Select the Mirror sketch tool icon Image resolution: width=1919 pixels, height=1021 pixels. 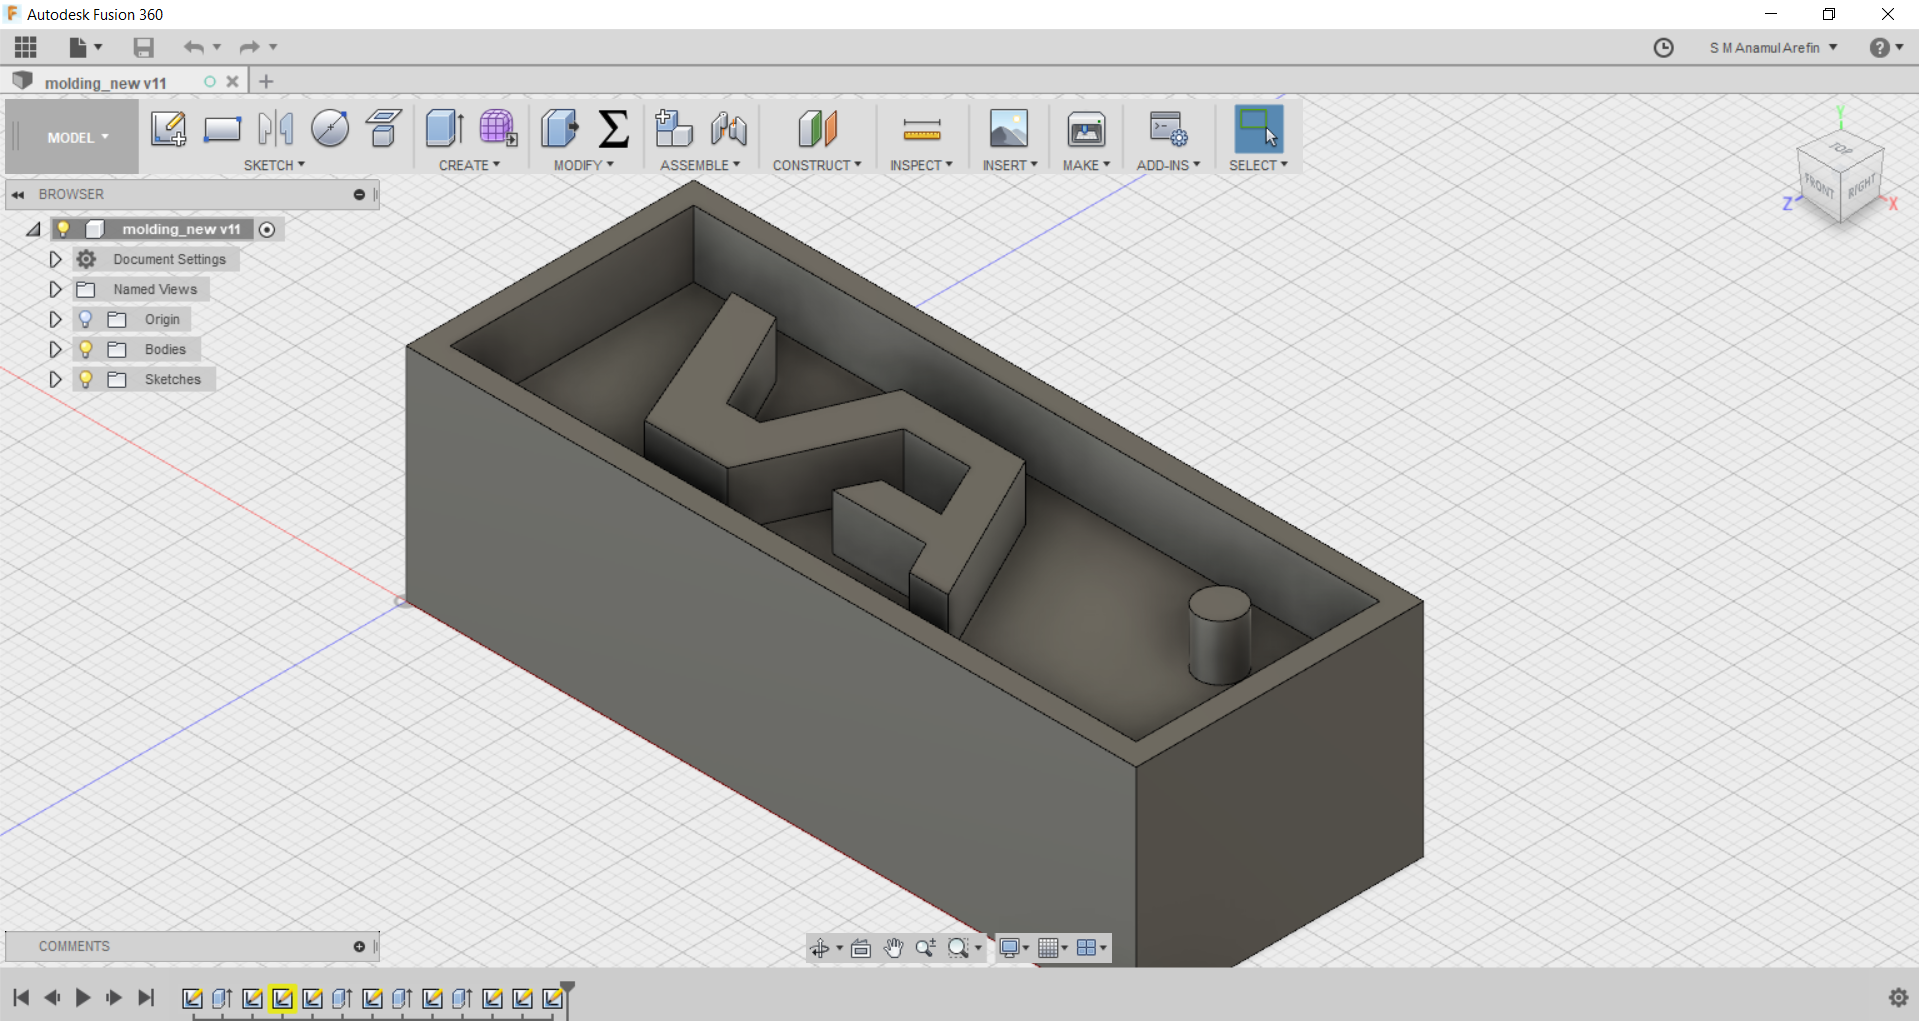(x=276, y=129)
